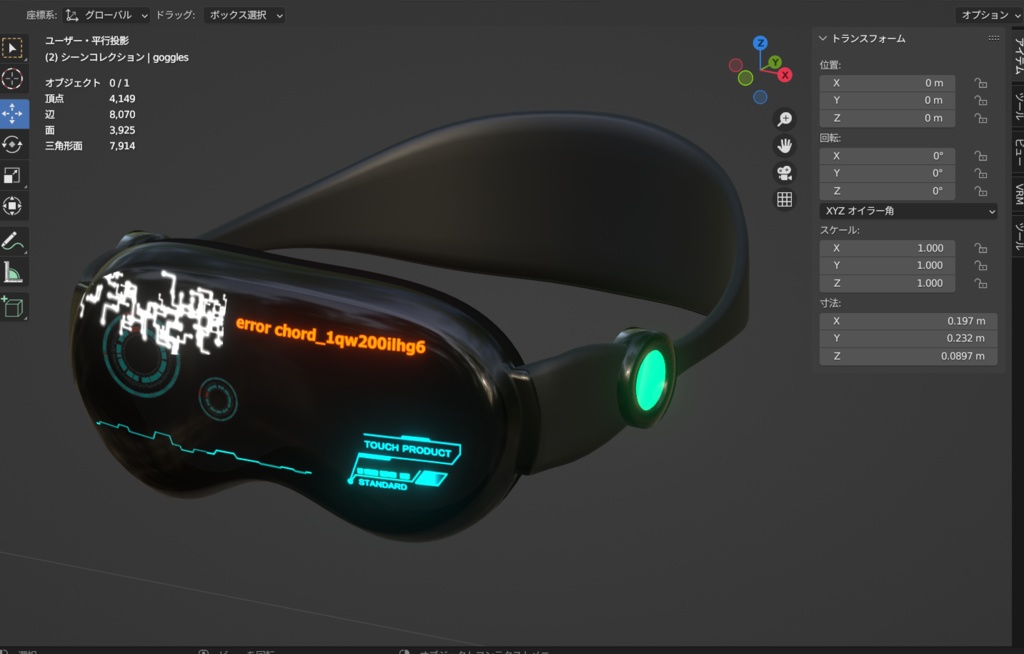
Task: Open the オプション menu
Action: (x=986, y=14)
